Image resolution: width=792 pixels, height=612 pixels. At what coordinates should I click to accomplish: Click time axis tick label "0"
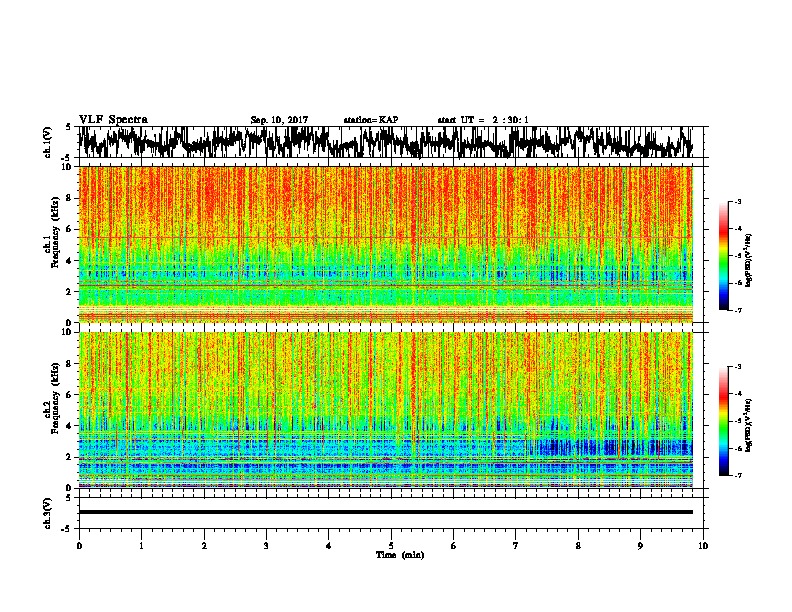(x=79, y=545)
